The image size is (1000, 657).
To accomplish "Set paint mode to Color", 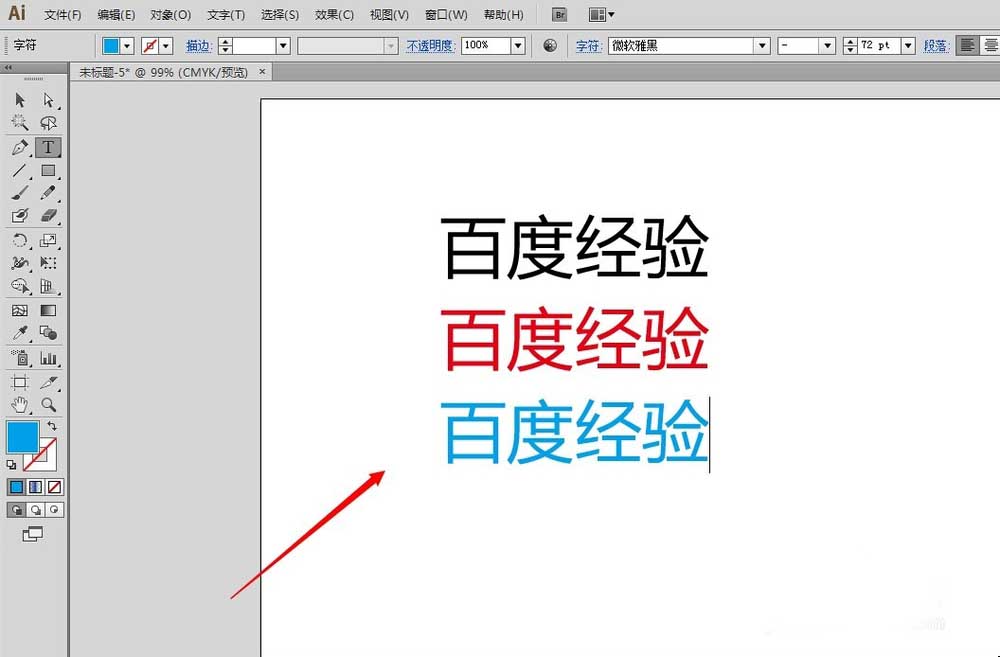I will tap(17, 487).
